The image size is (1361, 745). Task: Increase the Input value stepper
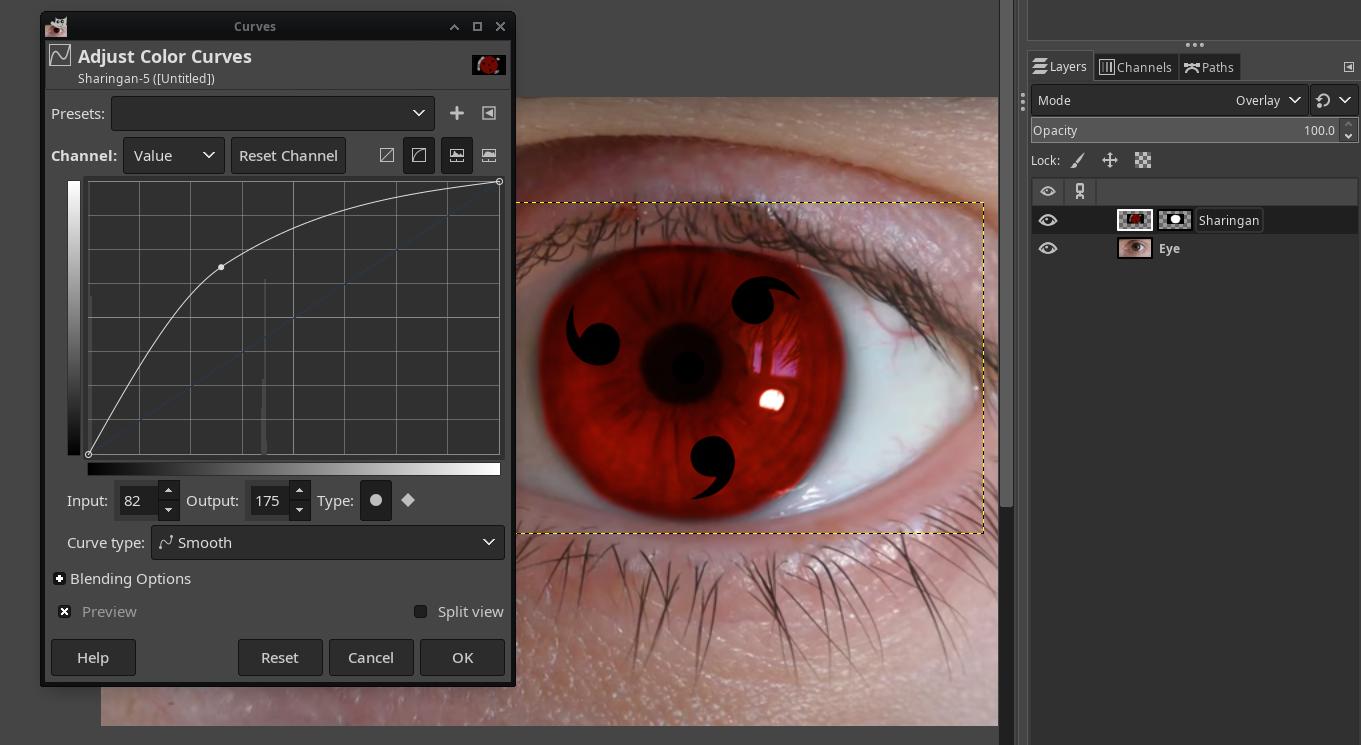pyautogui.click(x=168, y=491)
